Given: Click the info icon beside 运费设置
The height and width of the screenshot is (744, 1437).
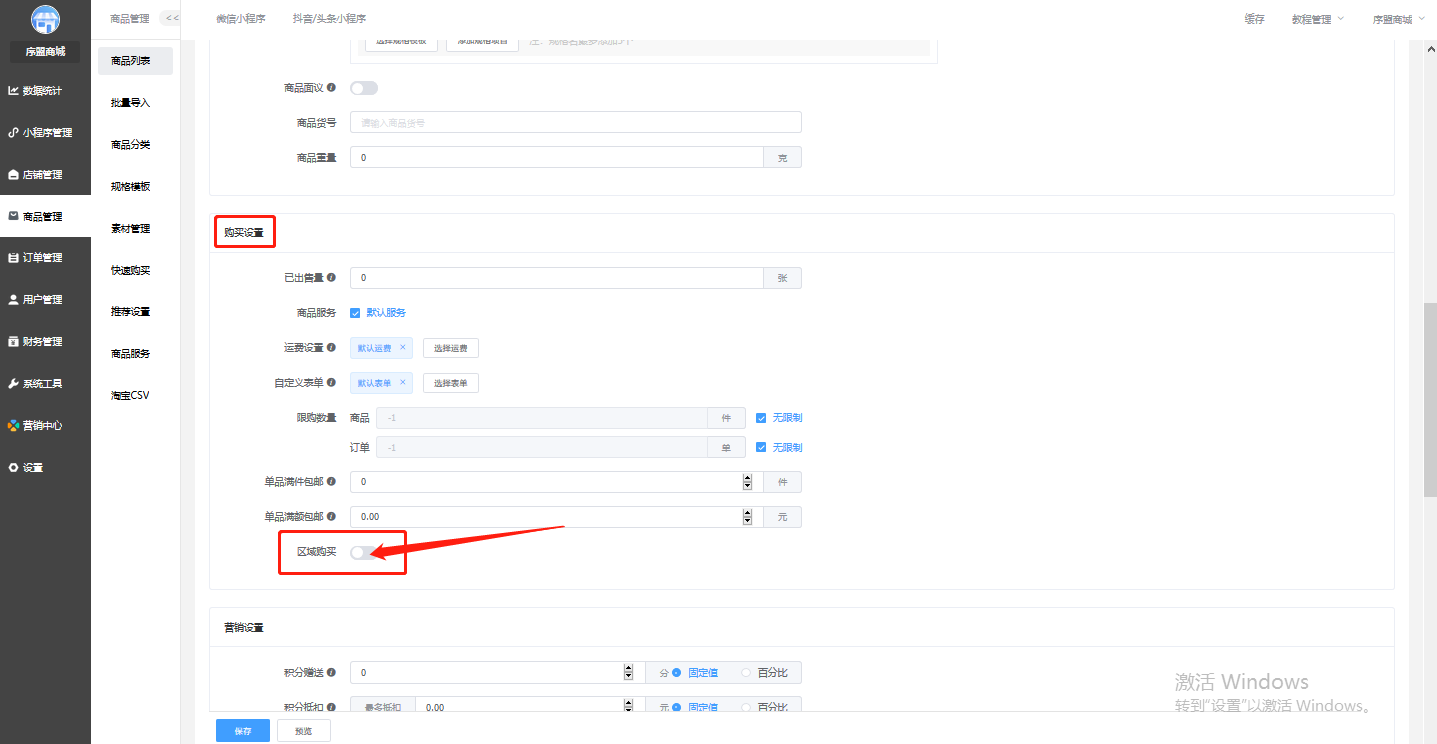Looking at the screenshot, I should pyautogui.click(x=331, y=348).
